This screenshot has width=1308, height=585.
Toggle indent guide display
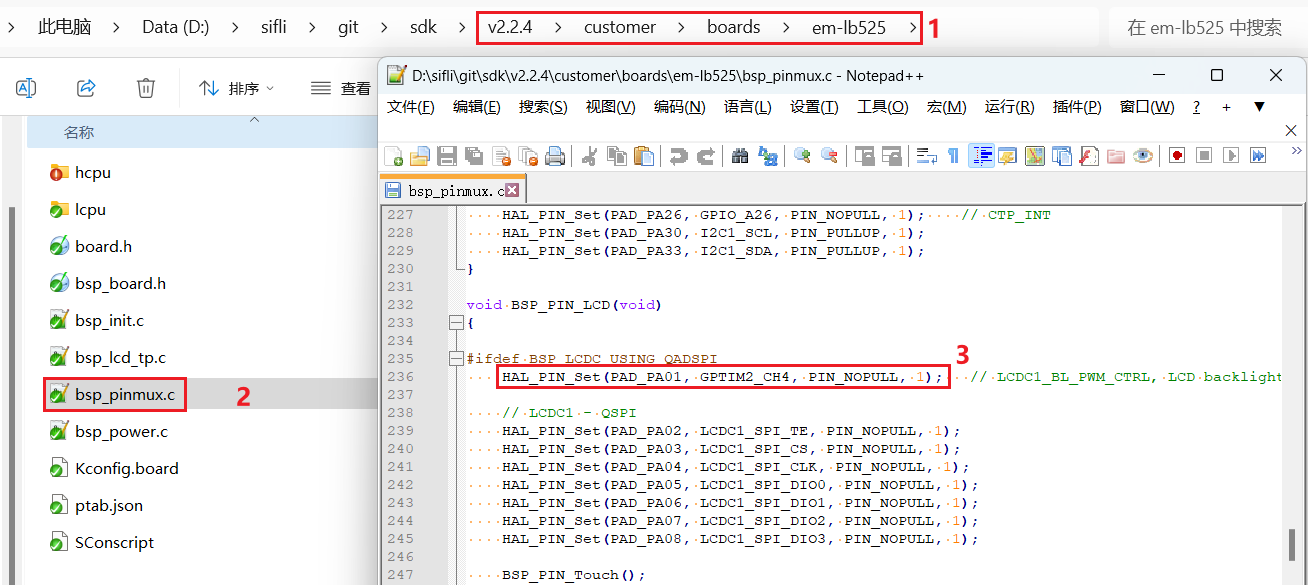click(981, 156)
